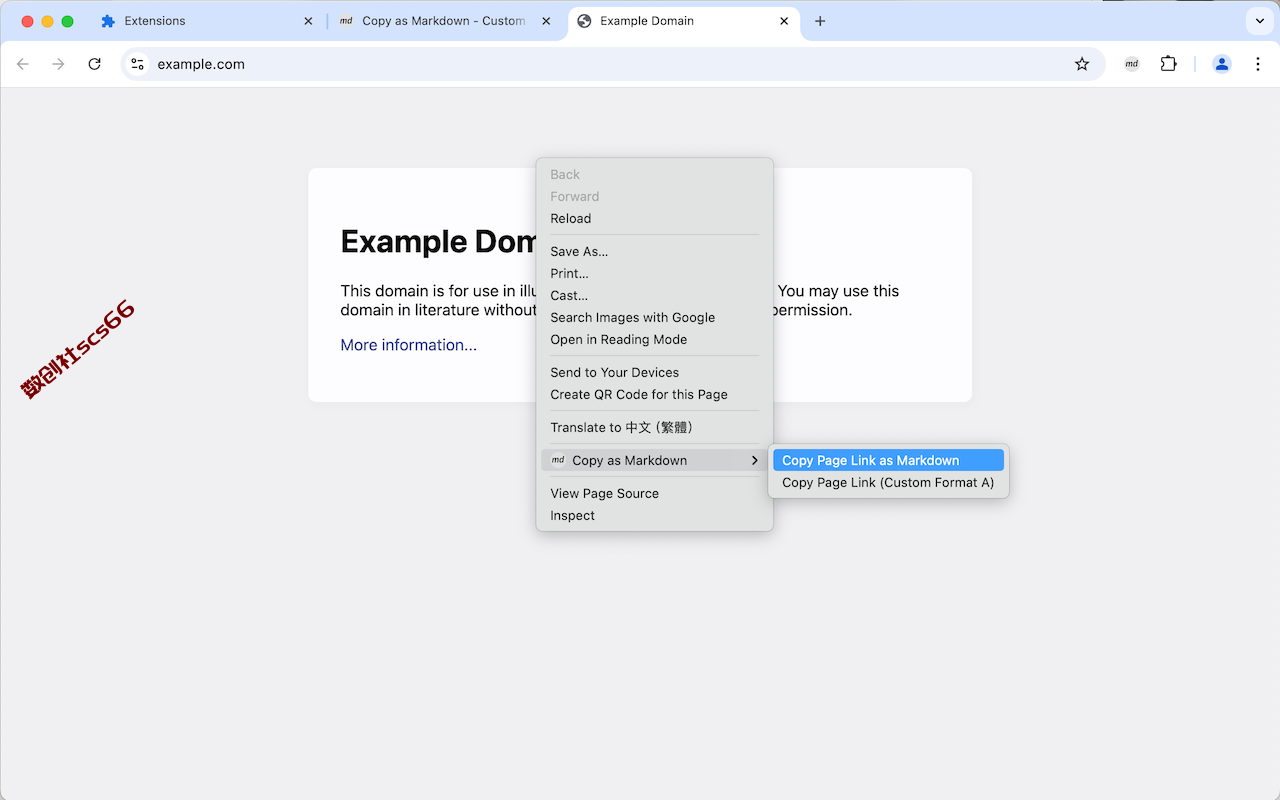Viewport: 1280px width, 800px height.
Task: Open the More information... link
Action: pyautogui.click(x=408, y=345)
